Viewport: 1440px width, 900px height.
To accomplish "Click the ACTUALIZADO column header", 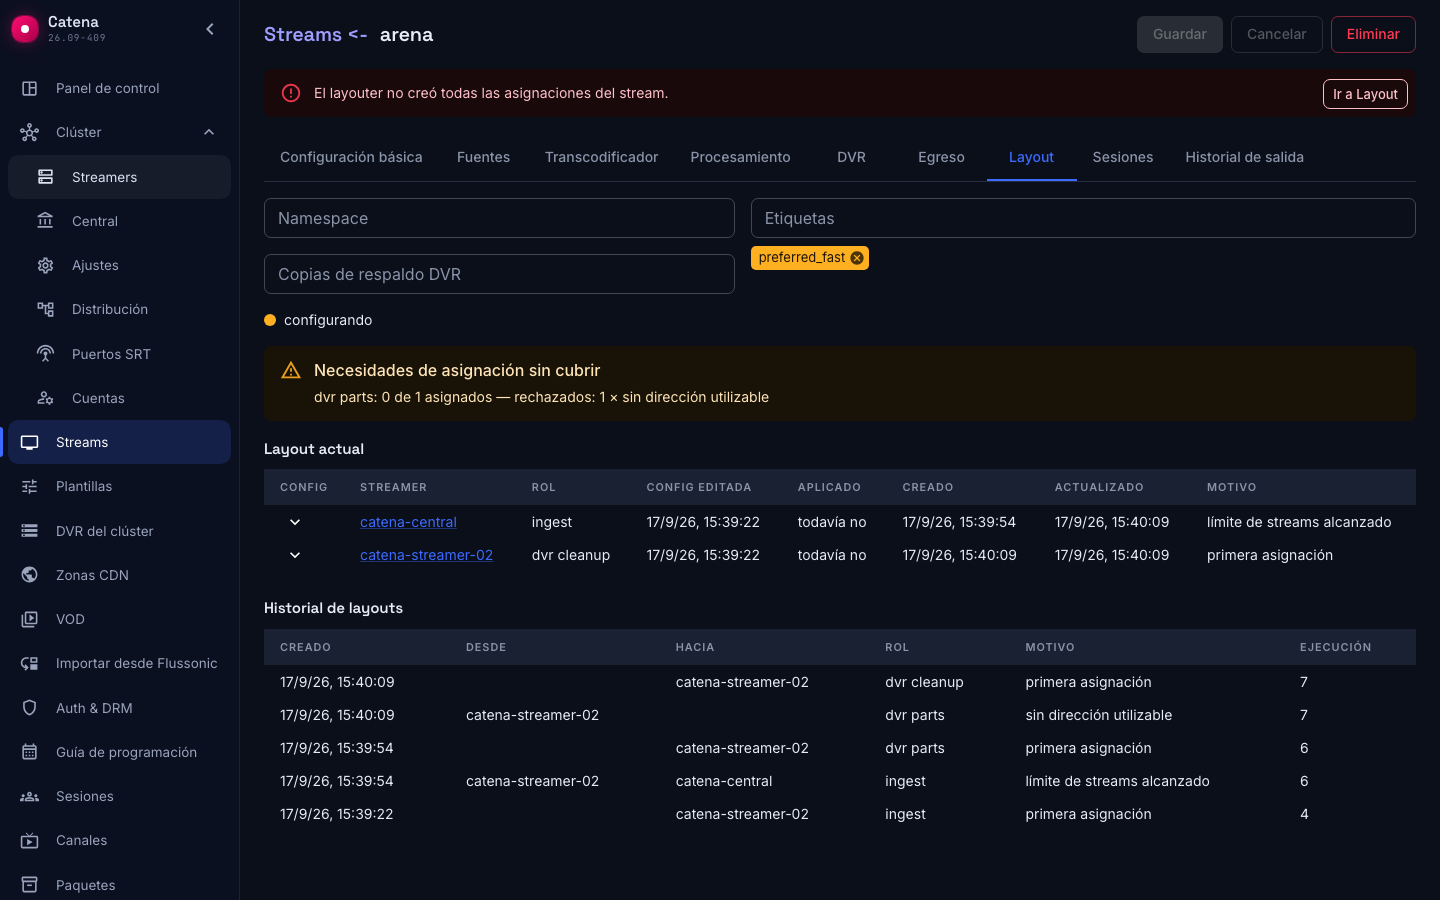I will [x=1099, y=487].
